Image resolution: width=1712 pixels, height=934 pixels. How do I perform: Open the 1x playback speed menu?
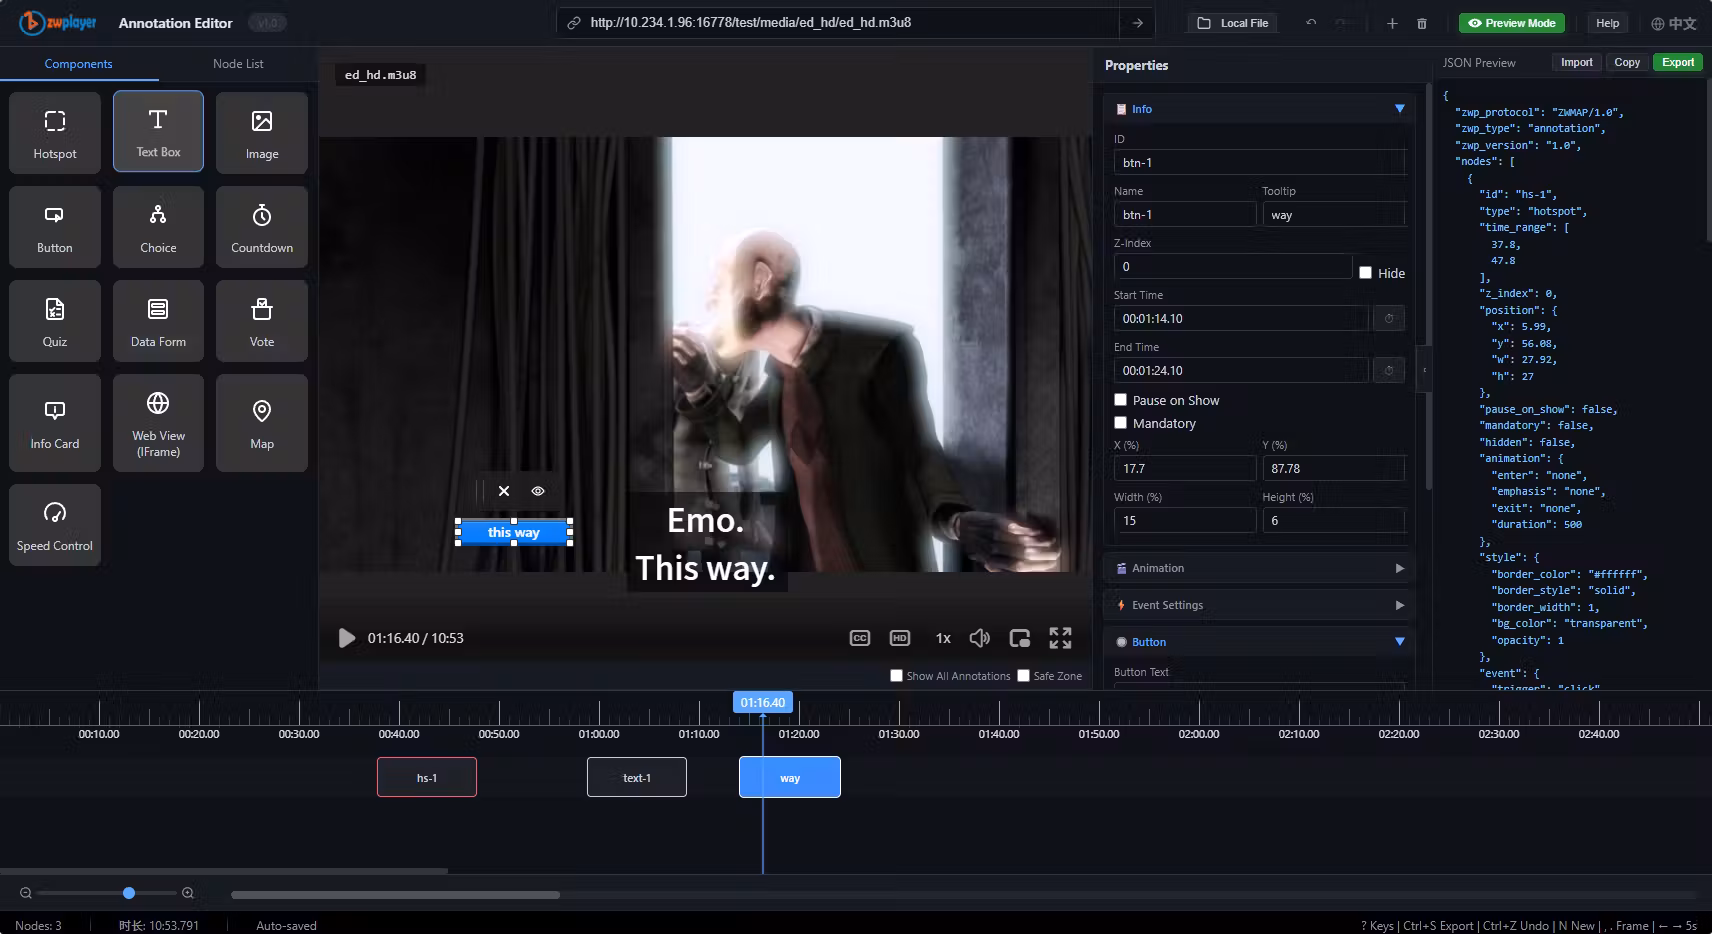point(943,638)
